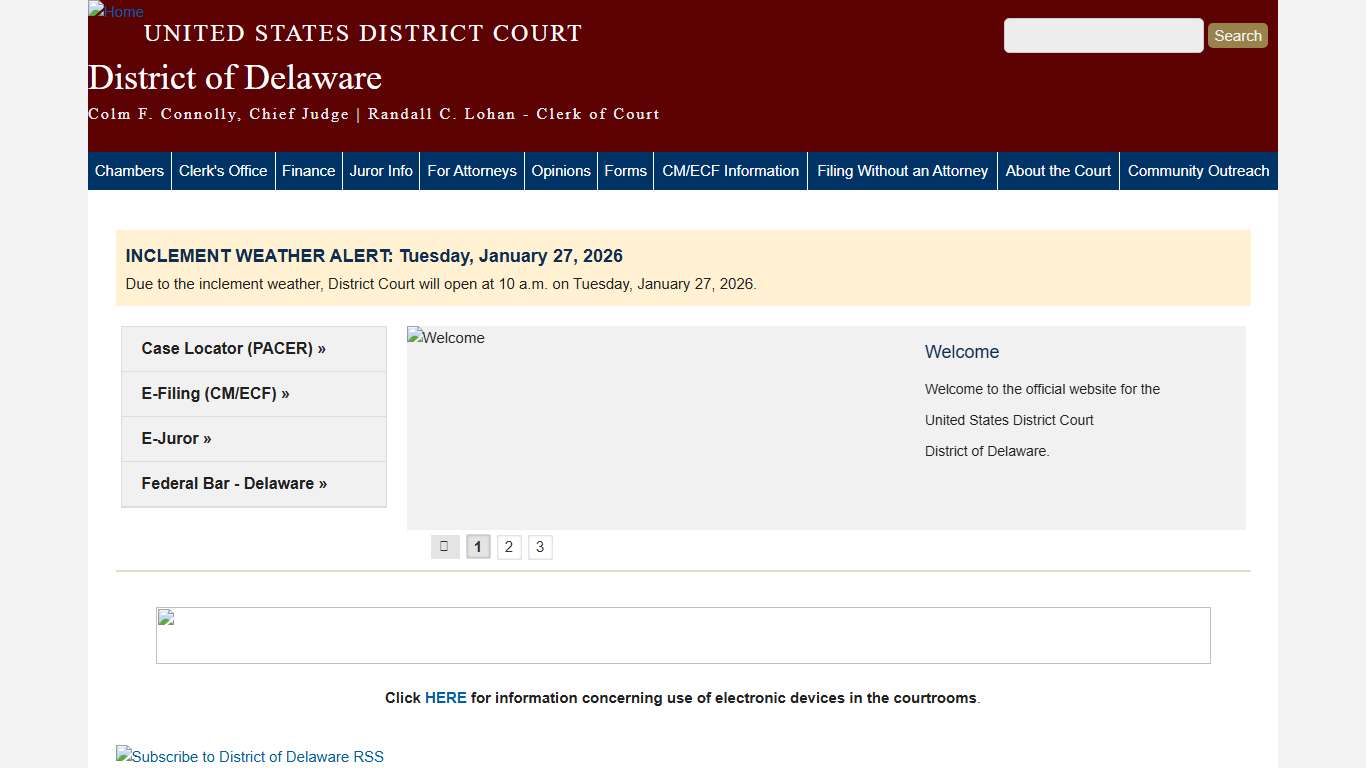Open E-Filing (CM/ECF)

pyautogui.click(x=215, y=393)
